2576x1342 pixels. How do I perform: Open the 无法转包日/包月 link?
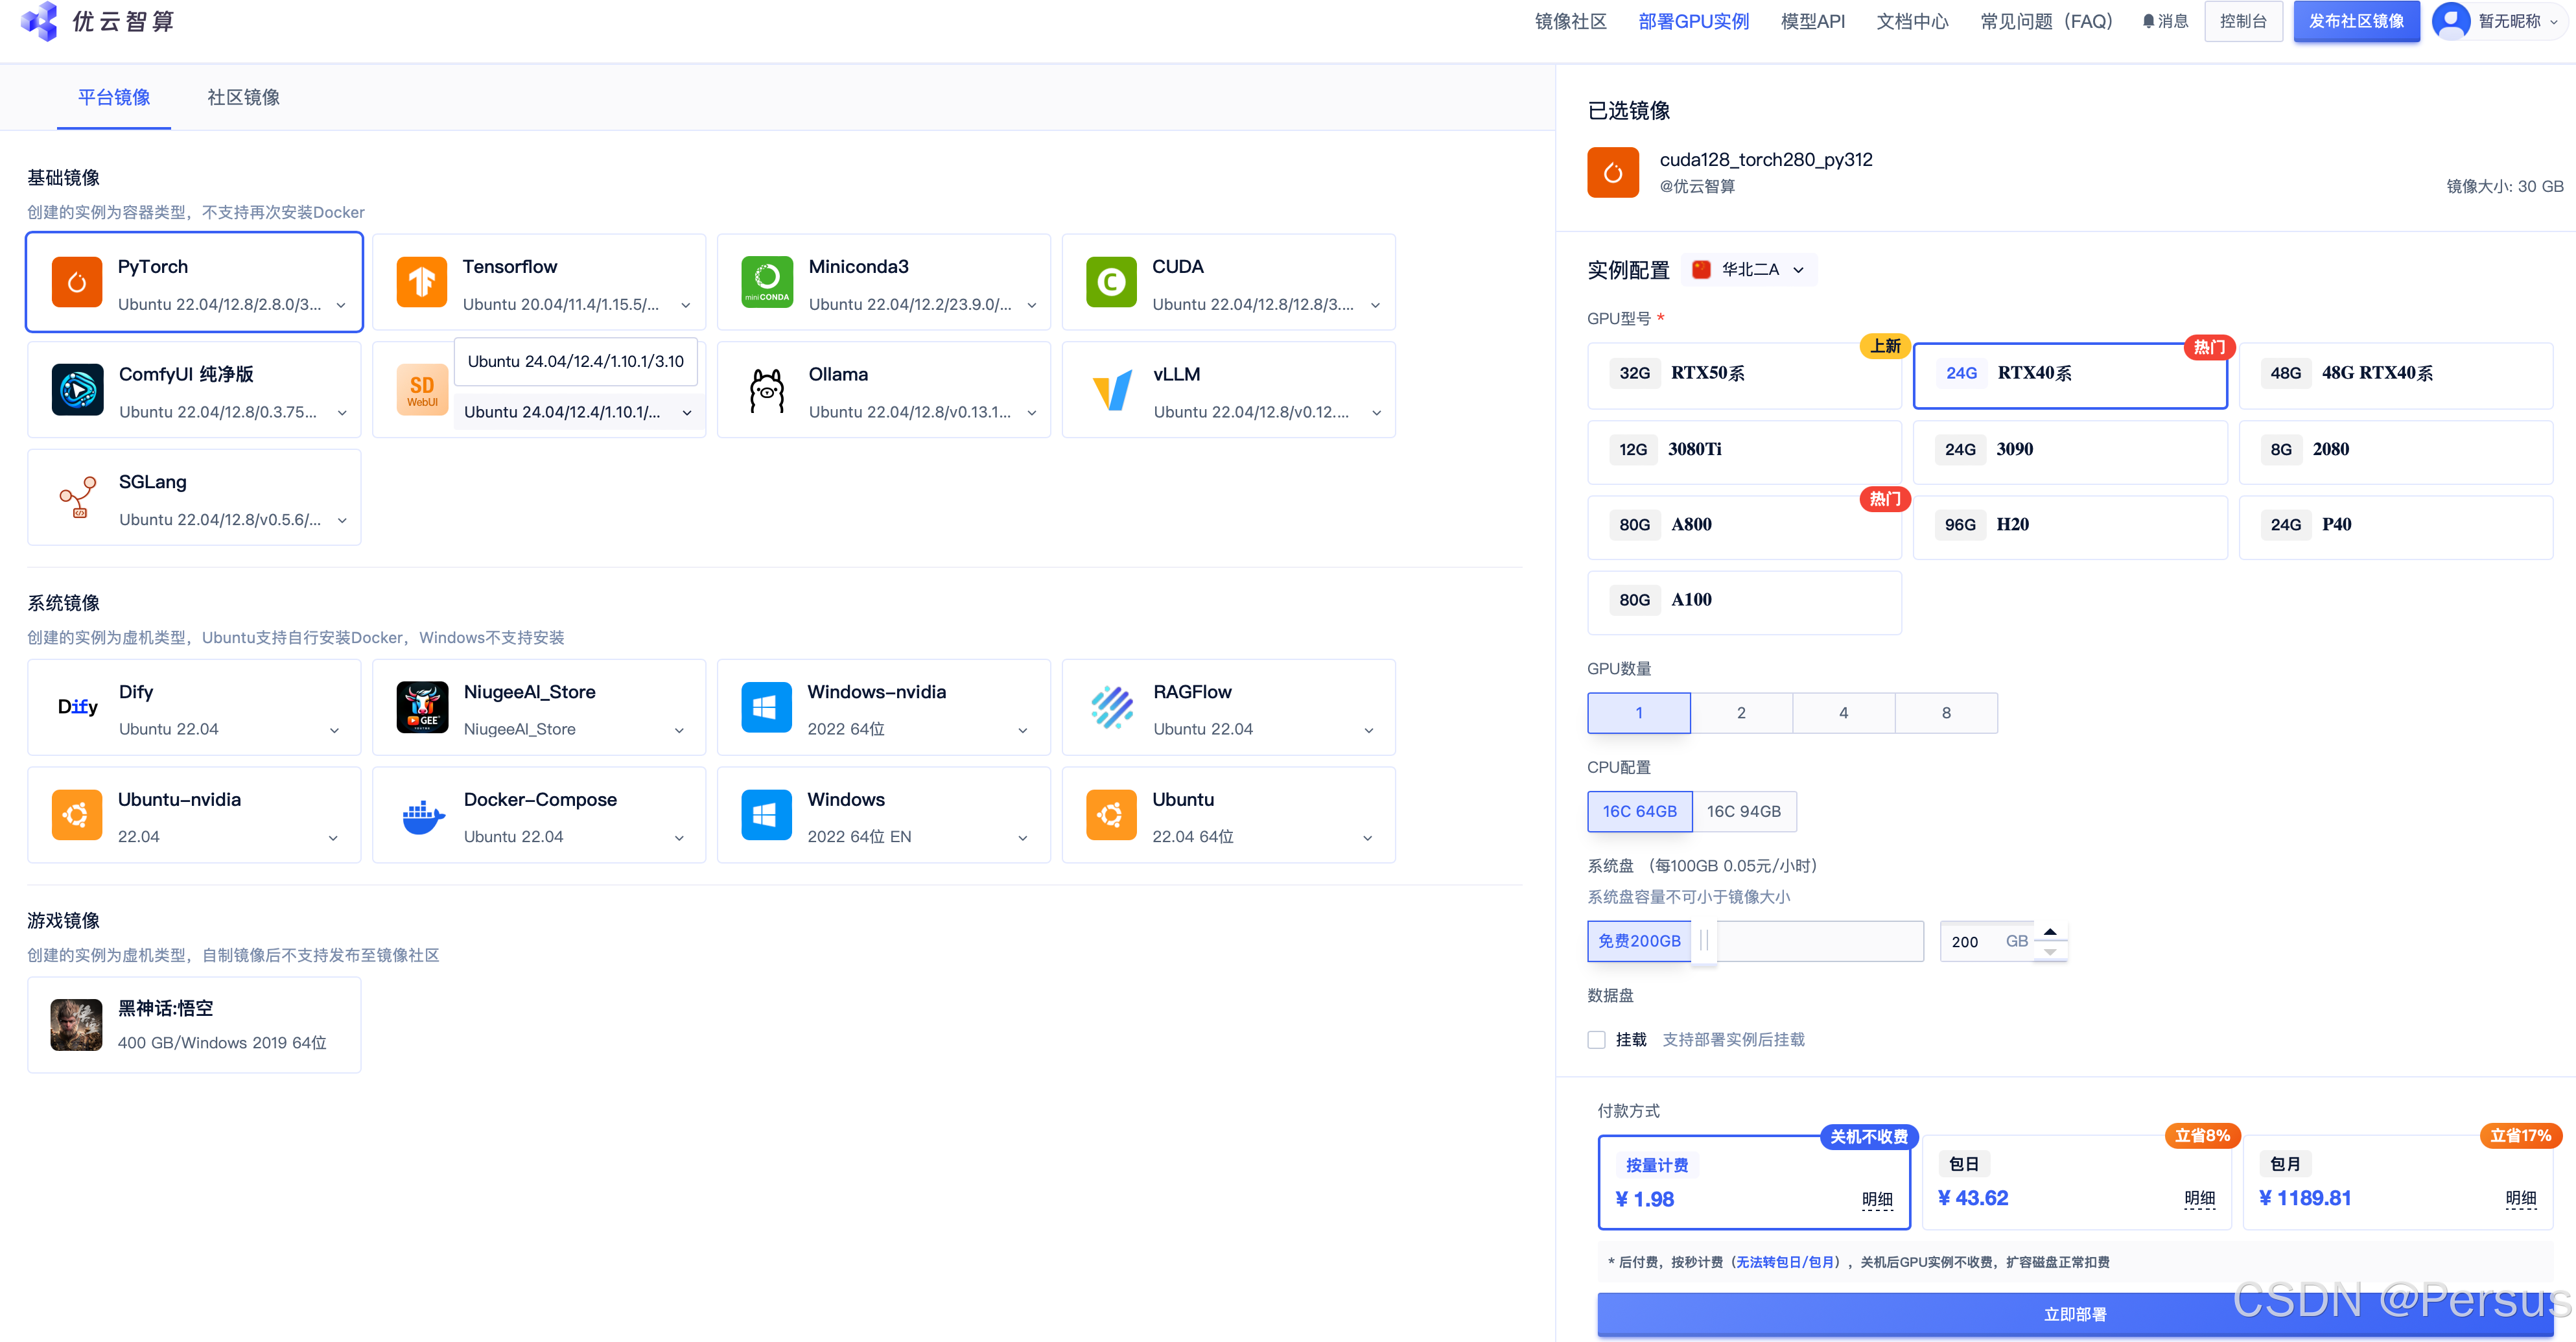1786,1262
